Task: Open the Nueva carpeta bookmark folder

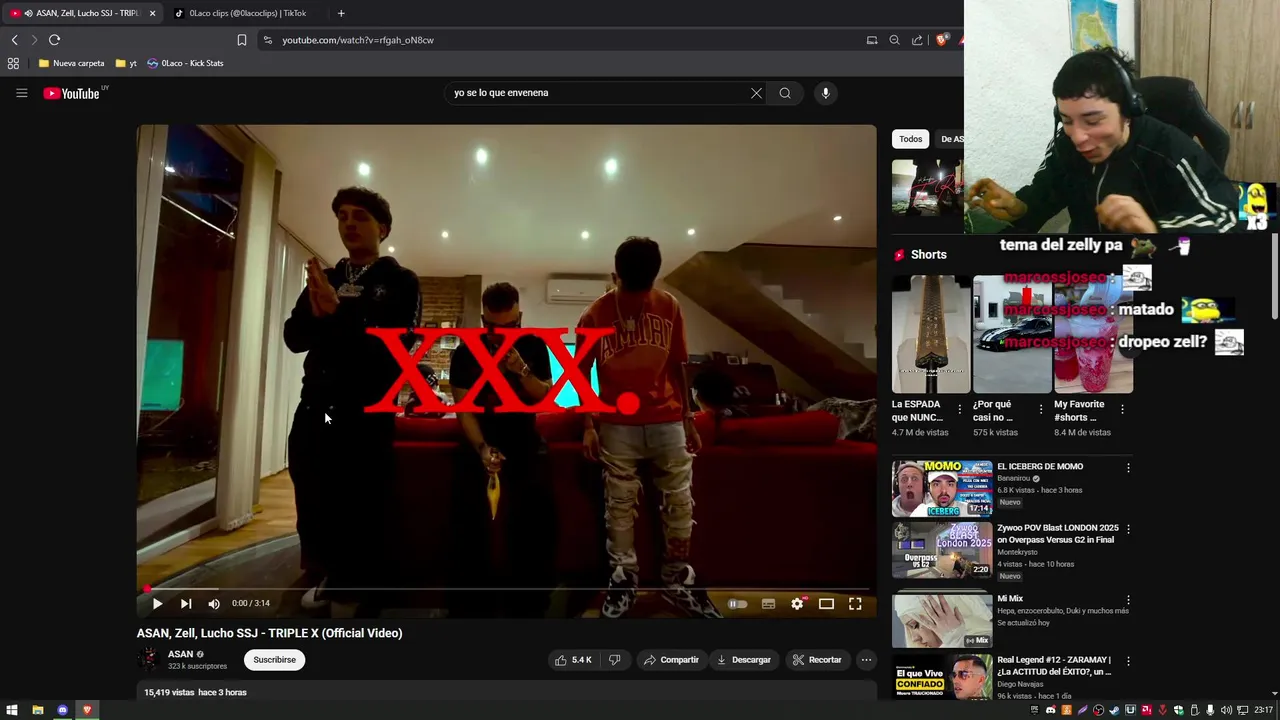Action: point(71,63)
